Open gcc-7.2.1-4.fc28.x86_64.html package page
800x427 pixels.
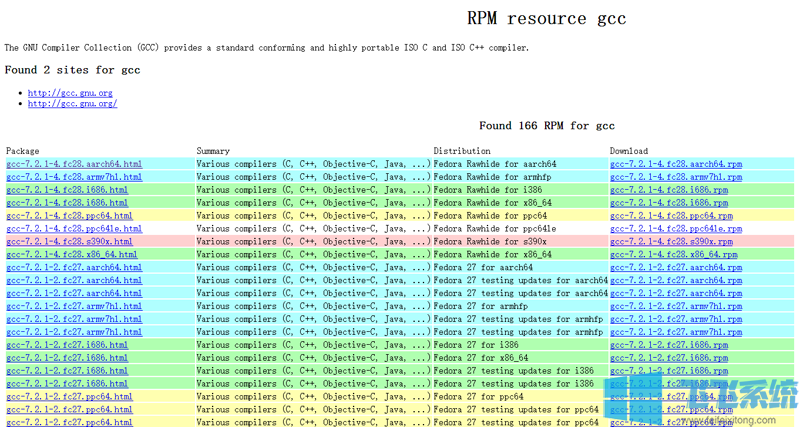click(71, 255)
